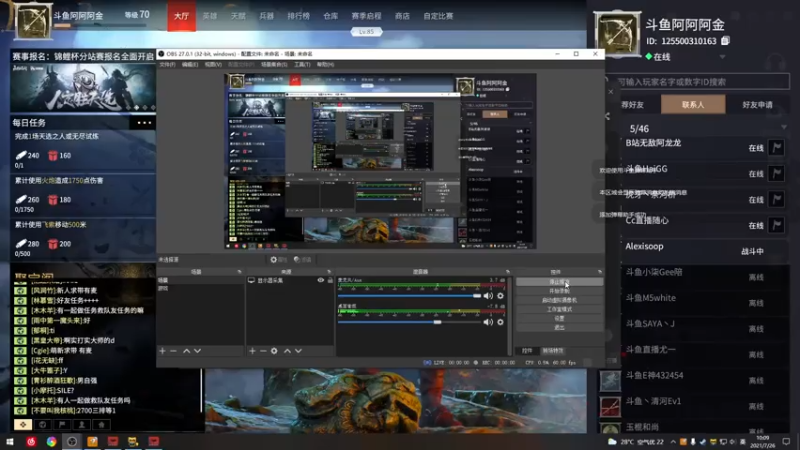Click the OBS exit button in controls
This screenshot has width=800, height=450.
[559, 328]
